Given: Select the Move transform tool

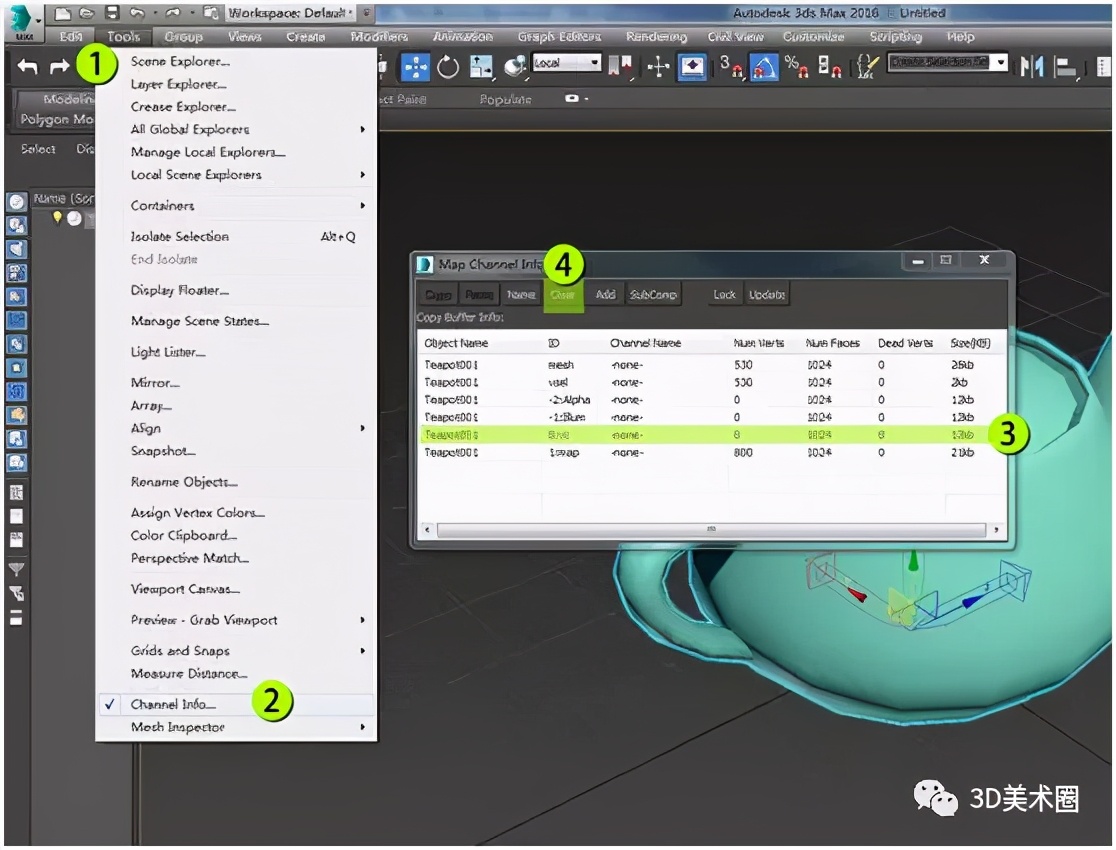Looking at the screenshot, I should tap(415, 67).
